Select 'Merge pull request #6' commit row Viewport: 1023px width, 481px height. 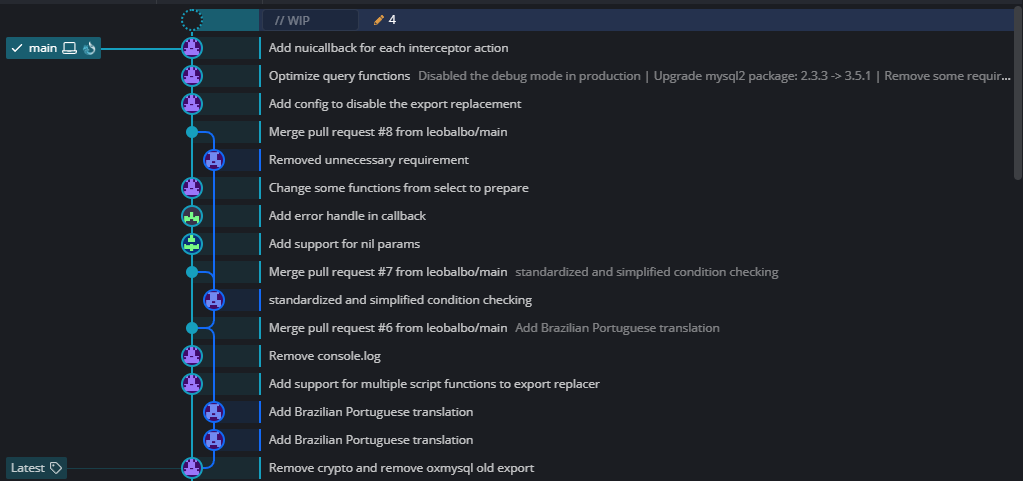pos(388,327)
